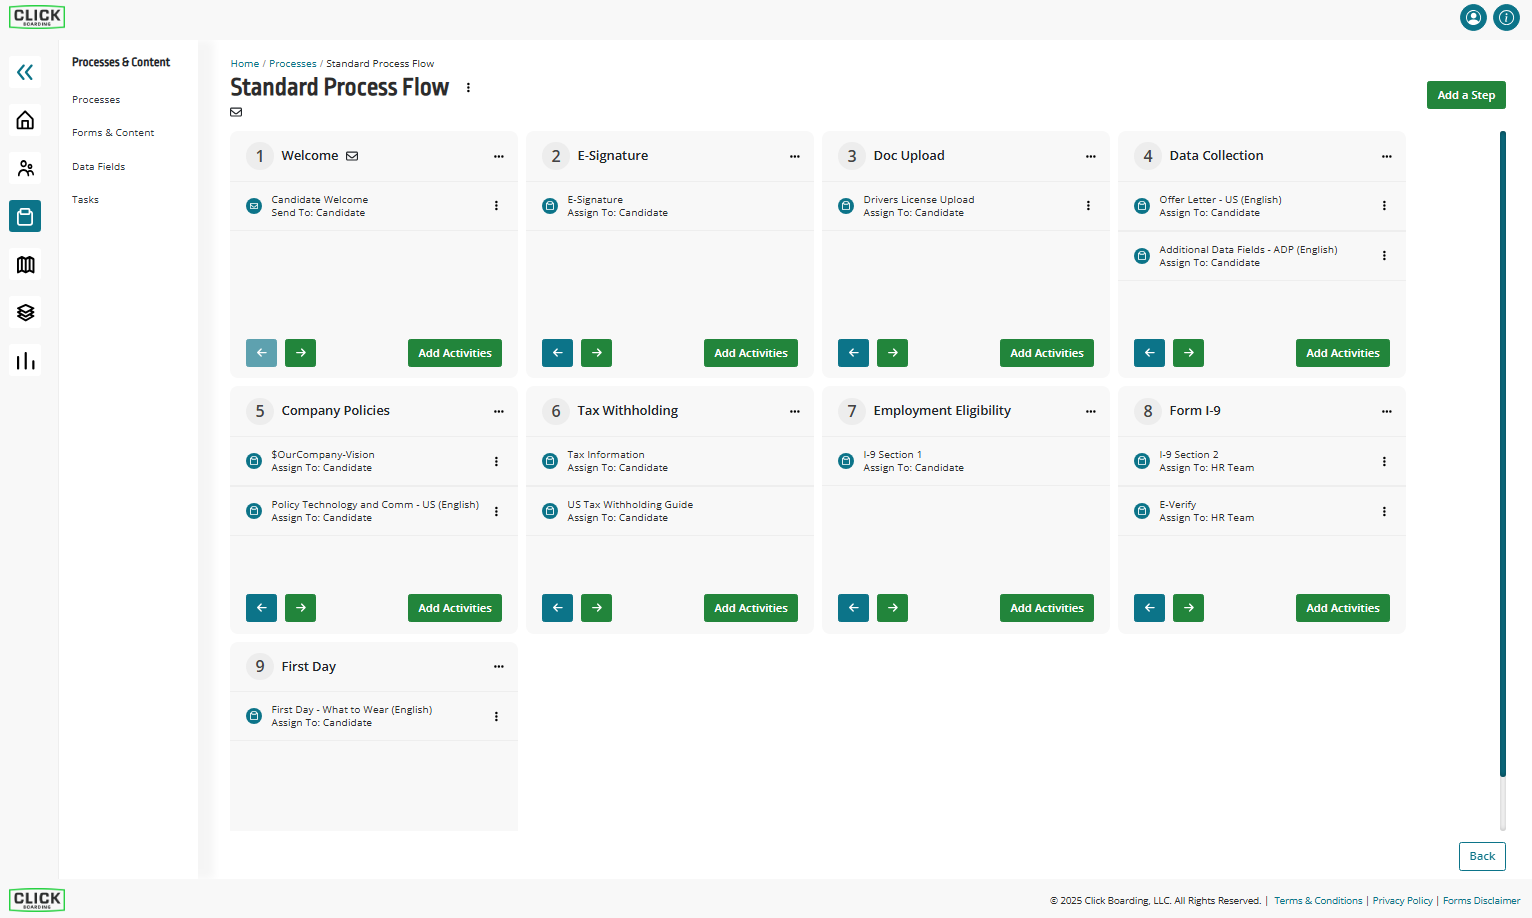
Task: Select Tasks in side menu
Action: coord(85,200)
